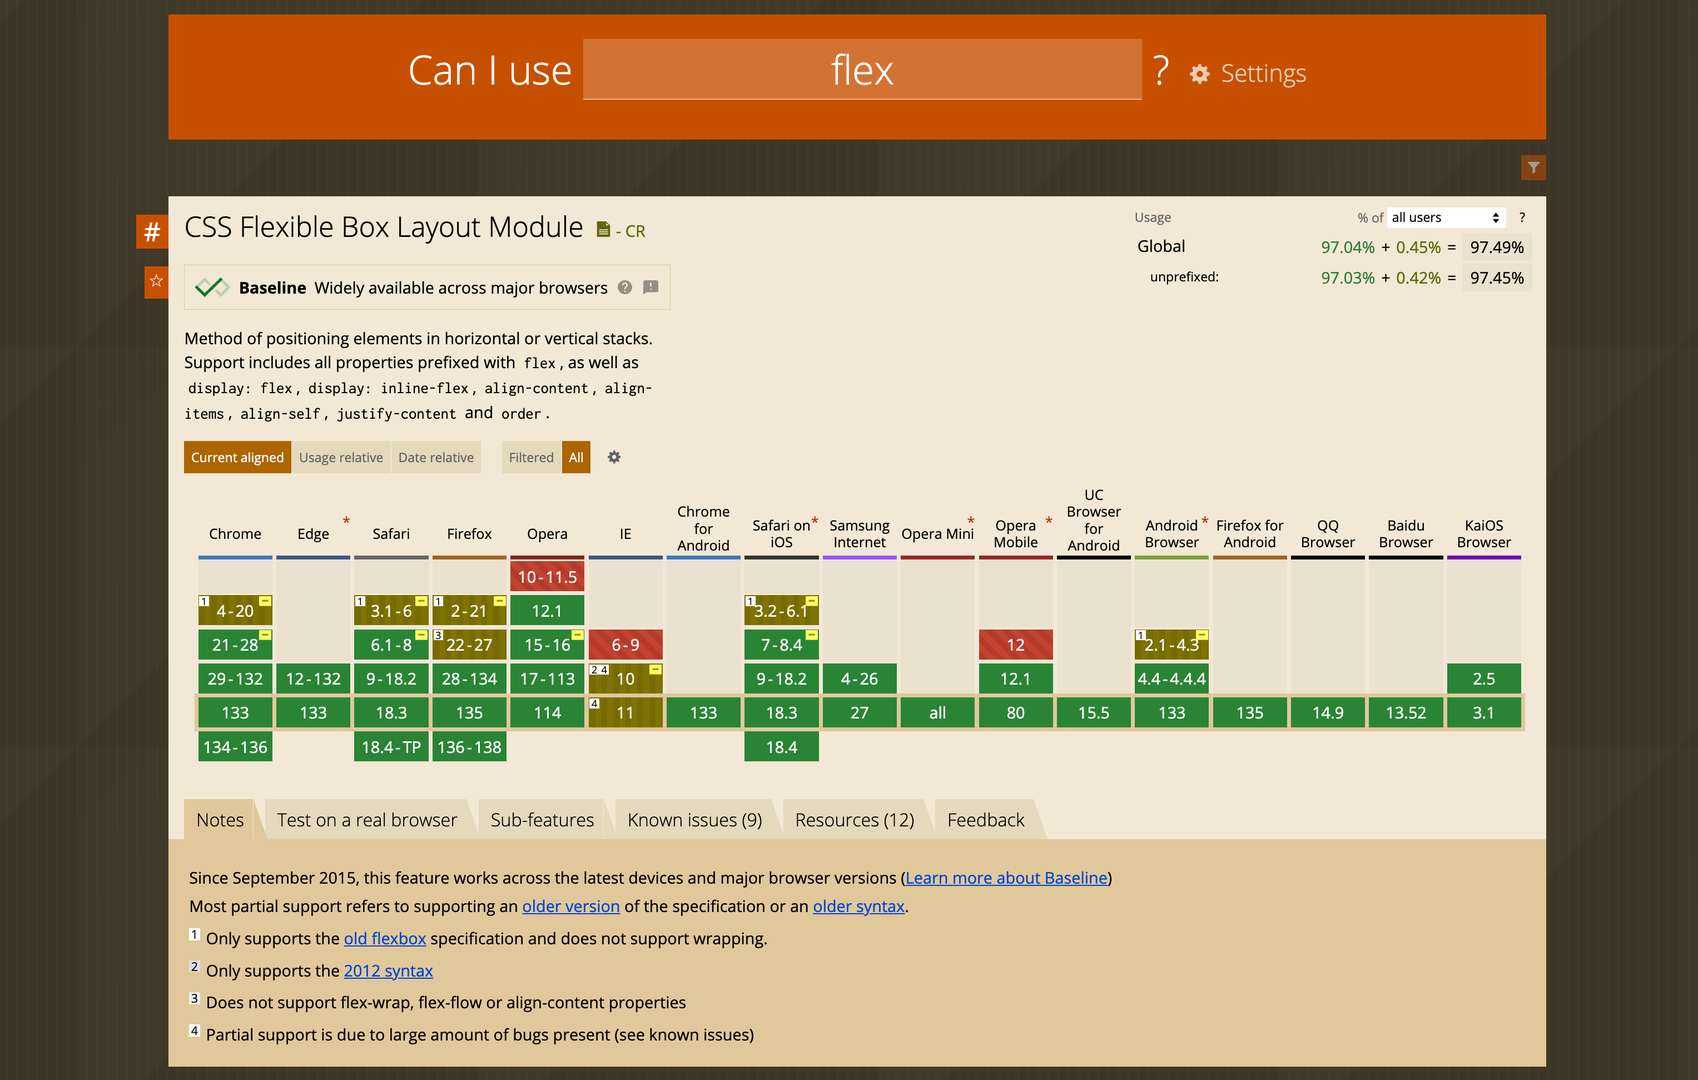This screenshot has width=1698, height=1080.
Task: Click the Baseline feedback flag icon
Action: pos(651,288)
